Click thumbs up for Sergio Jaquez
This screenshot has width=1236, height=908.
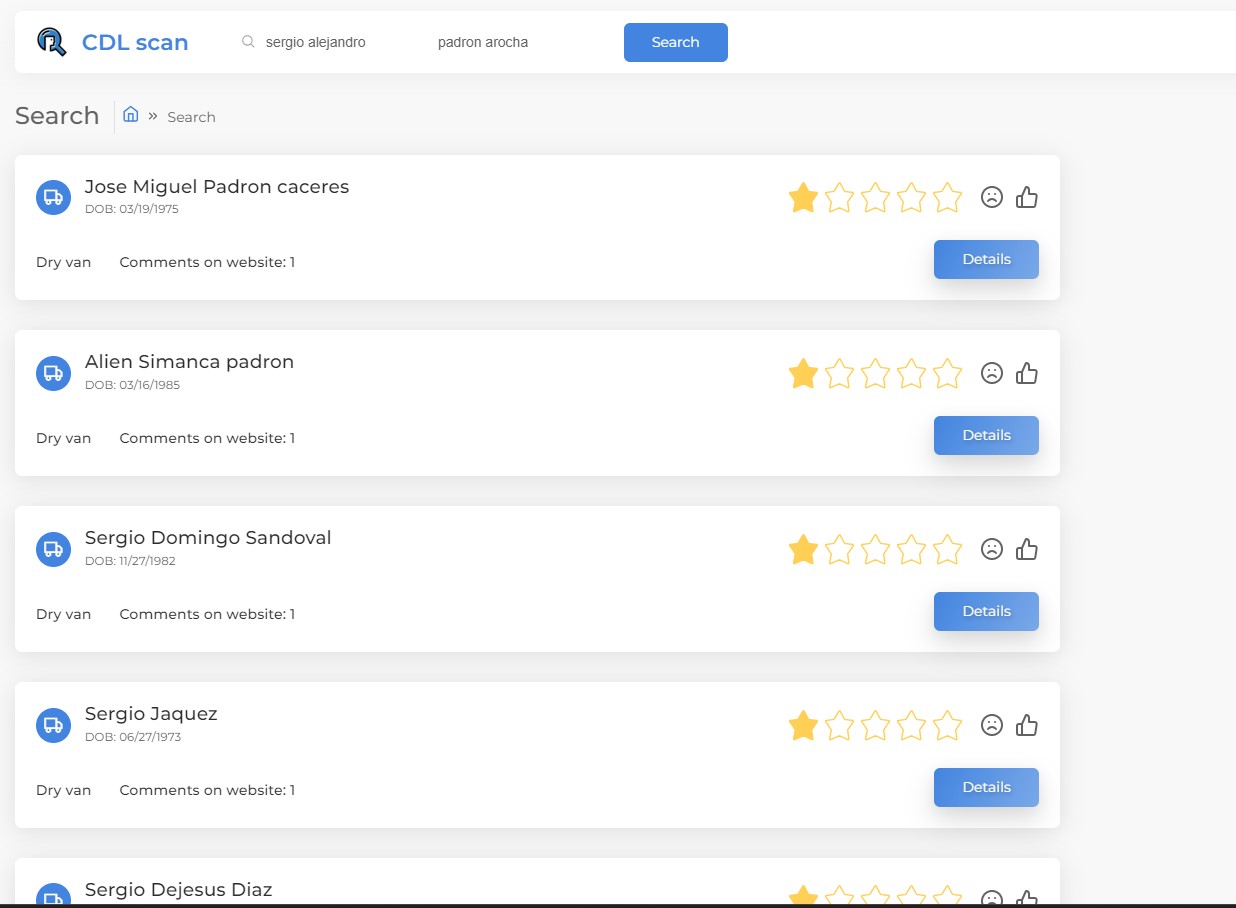[x=1027, y=725]
